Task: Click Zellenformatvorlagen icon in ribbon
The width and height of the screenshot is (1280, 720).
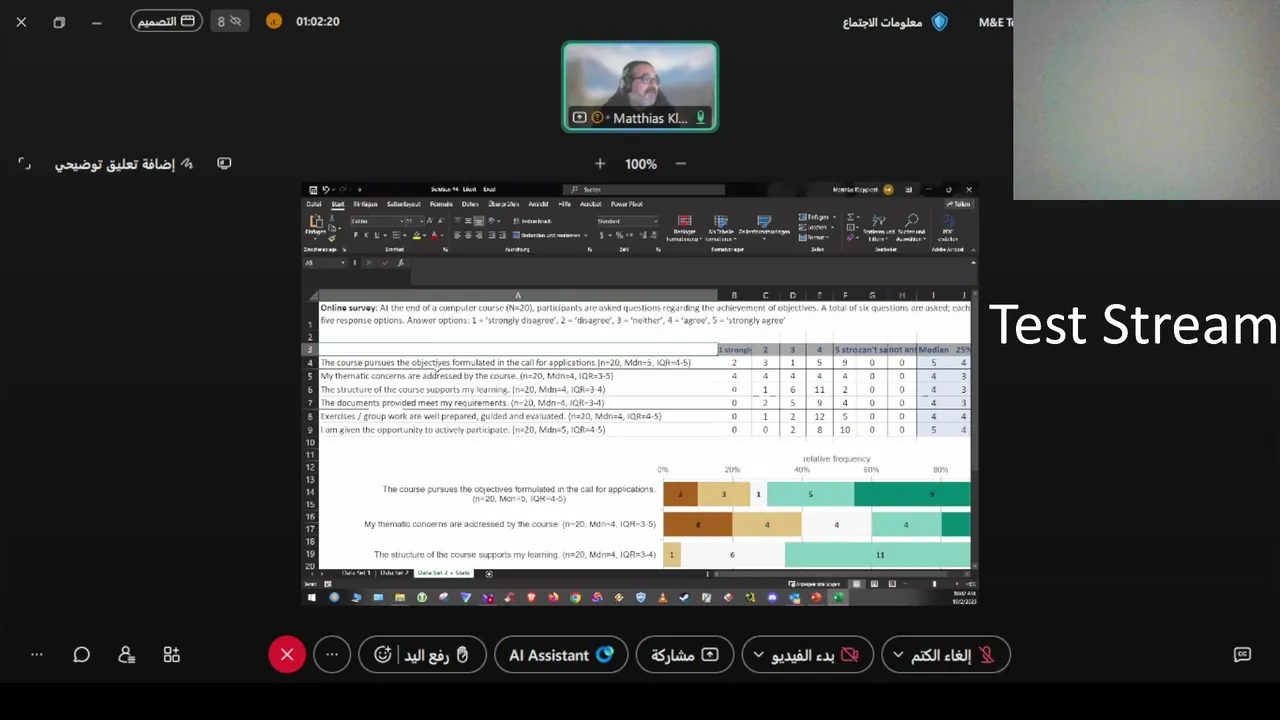Action: click(x=764, y=227)
